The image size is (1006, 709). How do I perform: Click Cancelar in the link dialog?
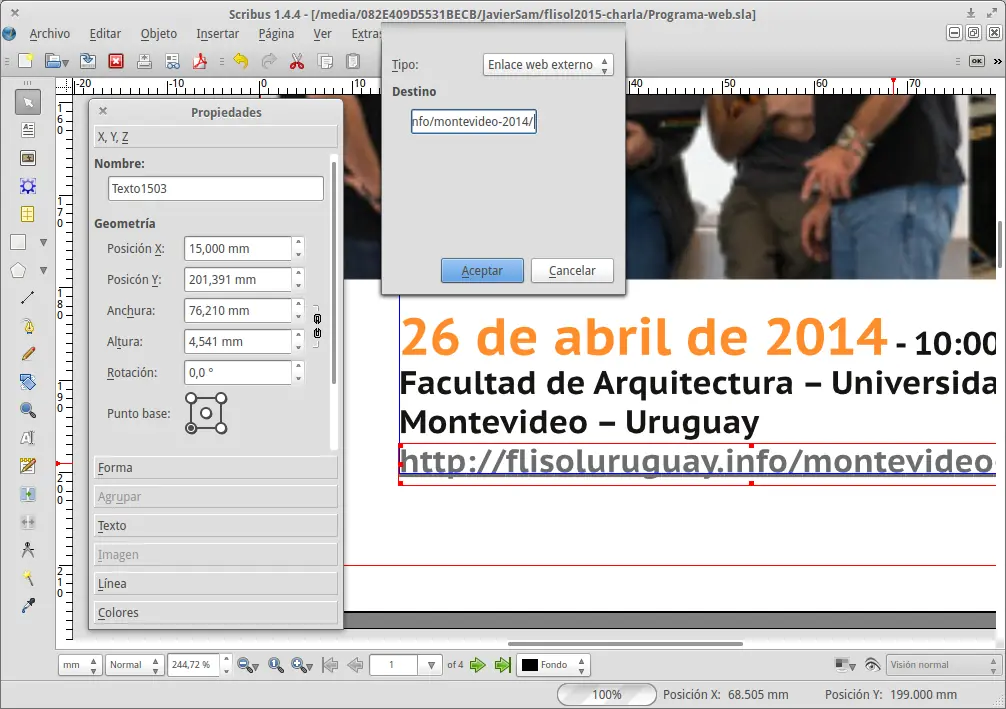[572, 270]
